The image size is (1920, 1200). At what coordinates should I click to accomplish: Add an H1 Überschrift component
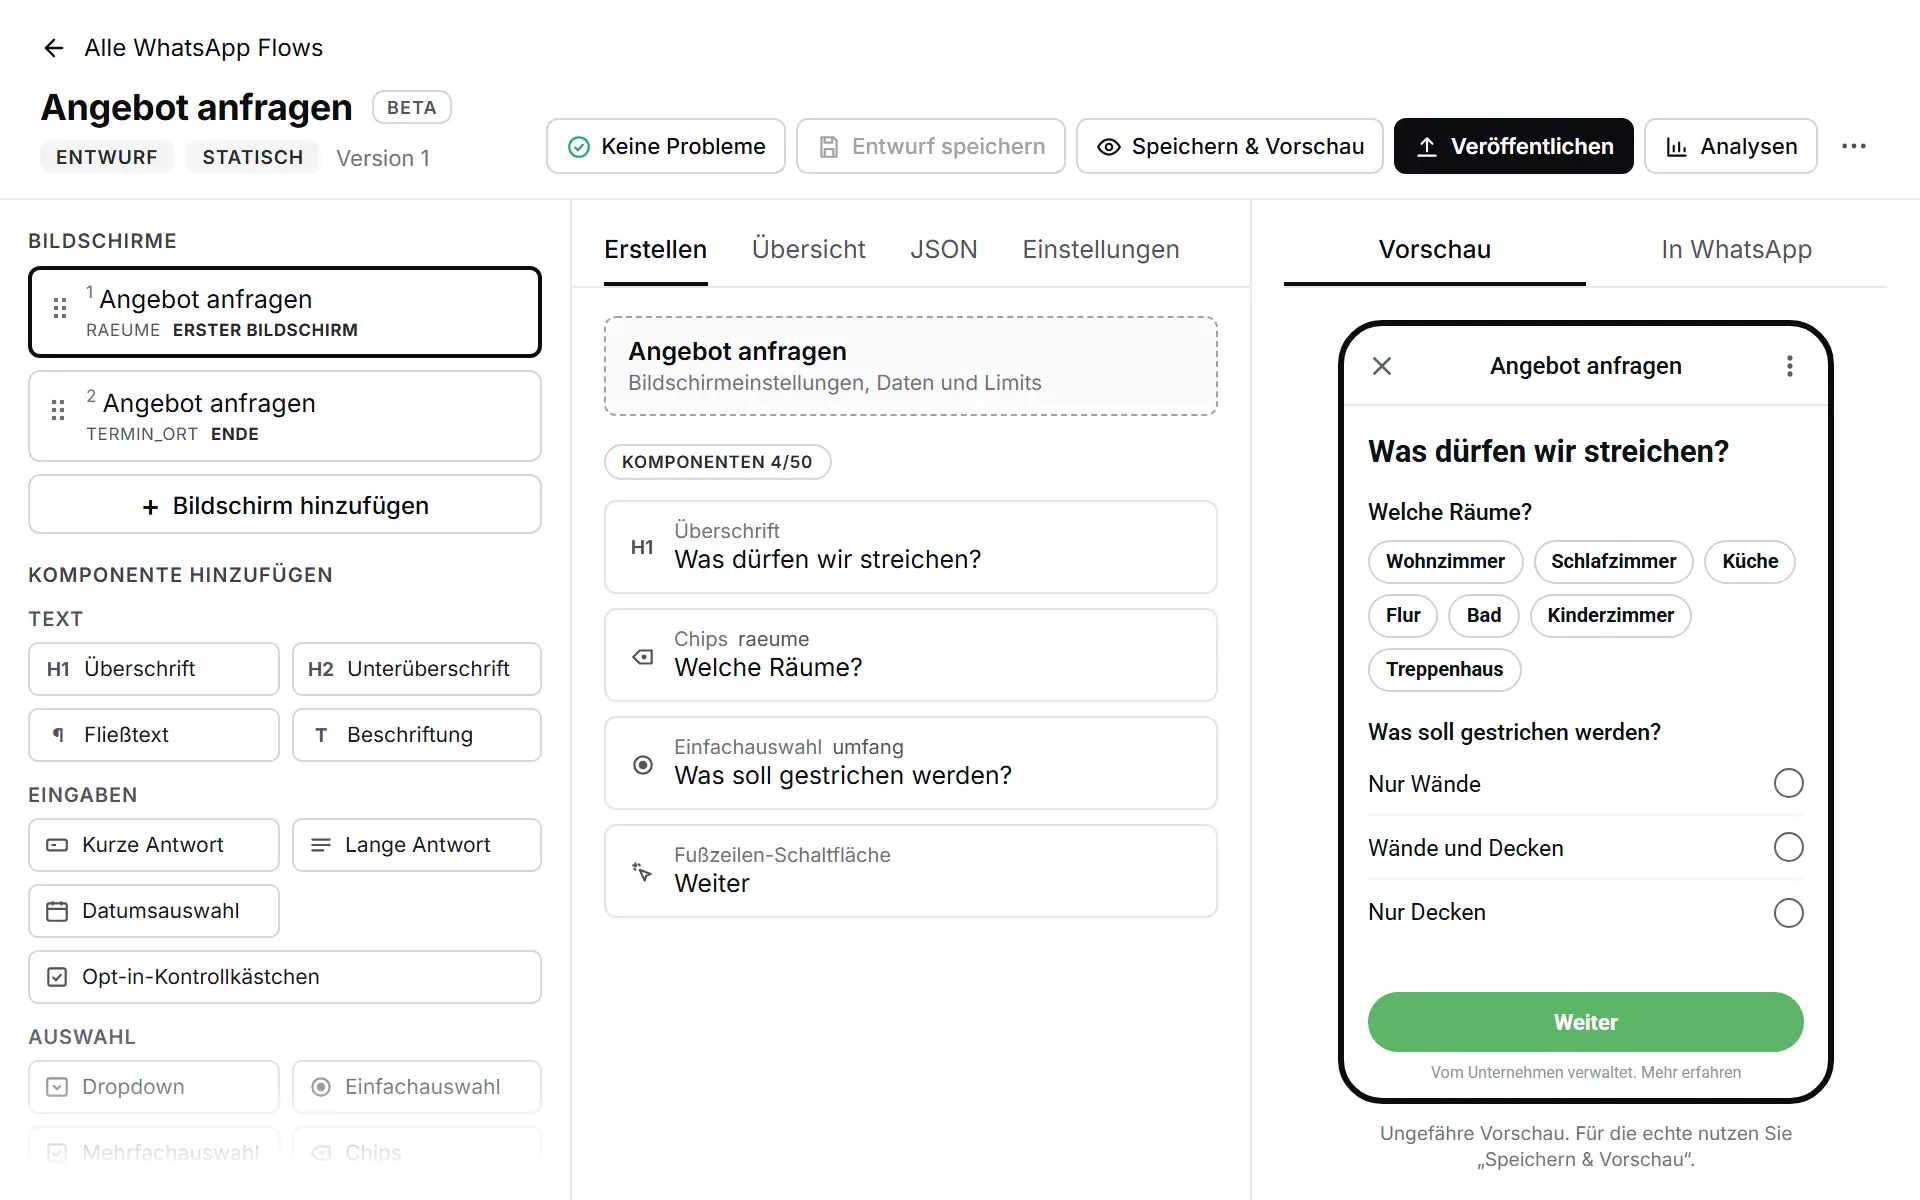[154, 669]
